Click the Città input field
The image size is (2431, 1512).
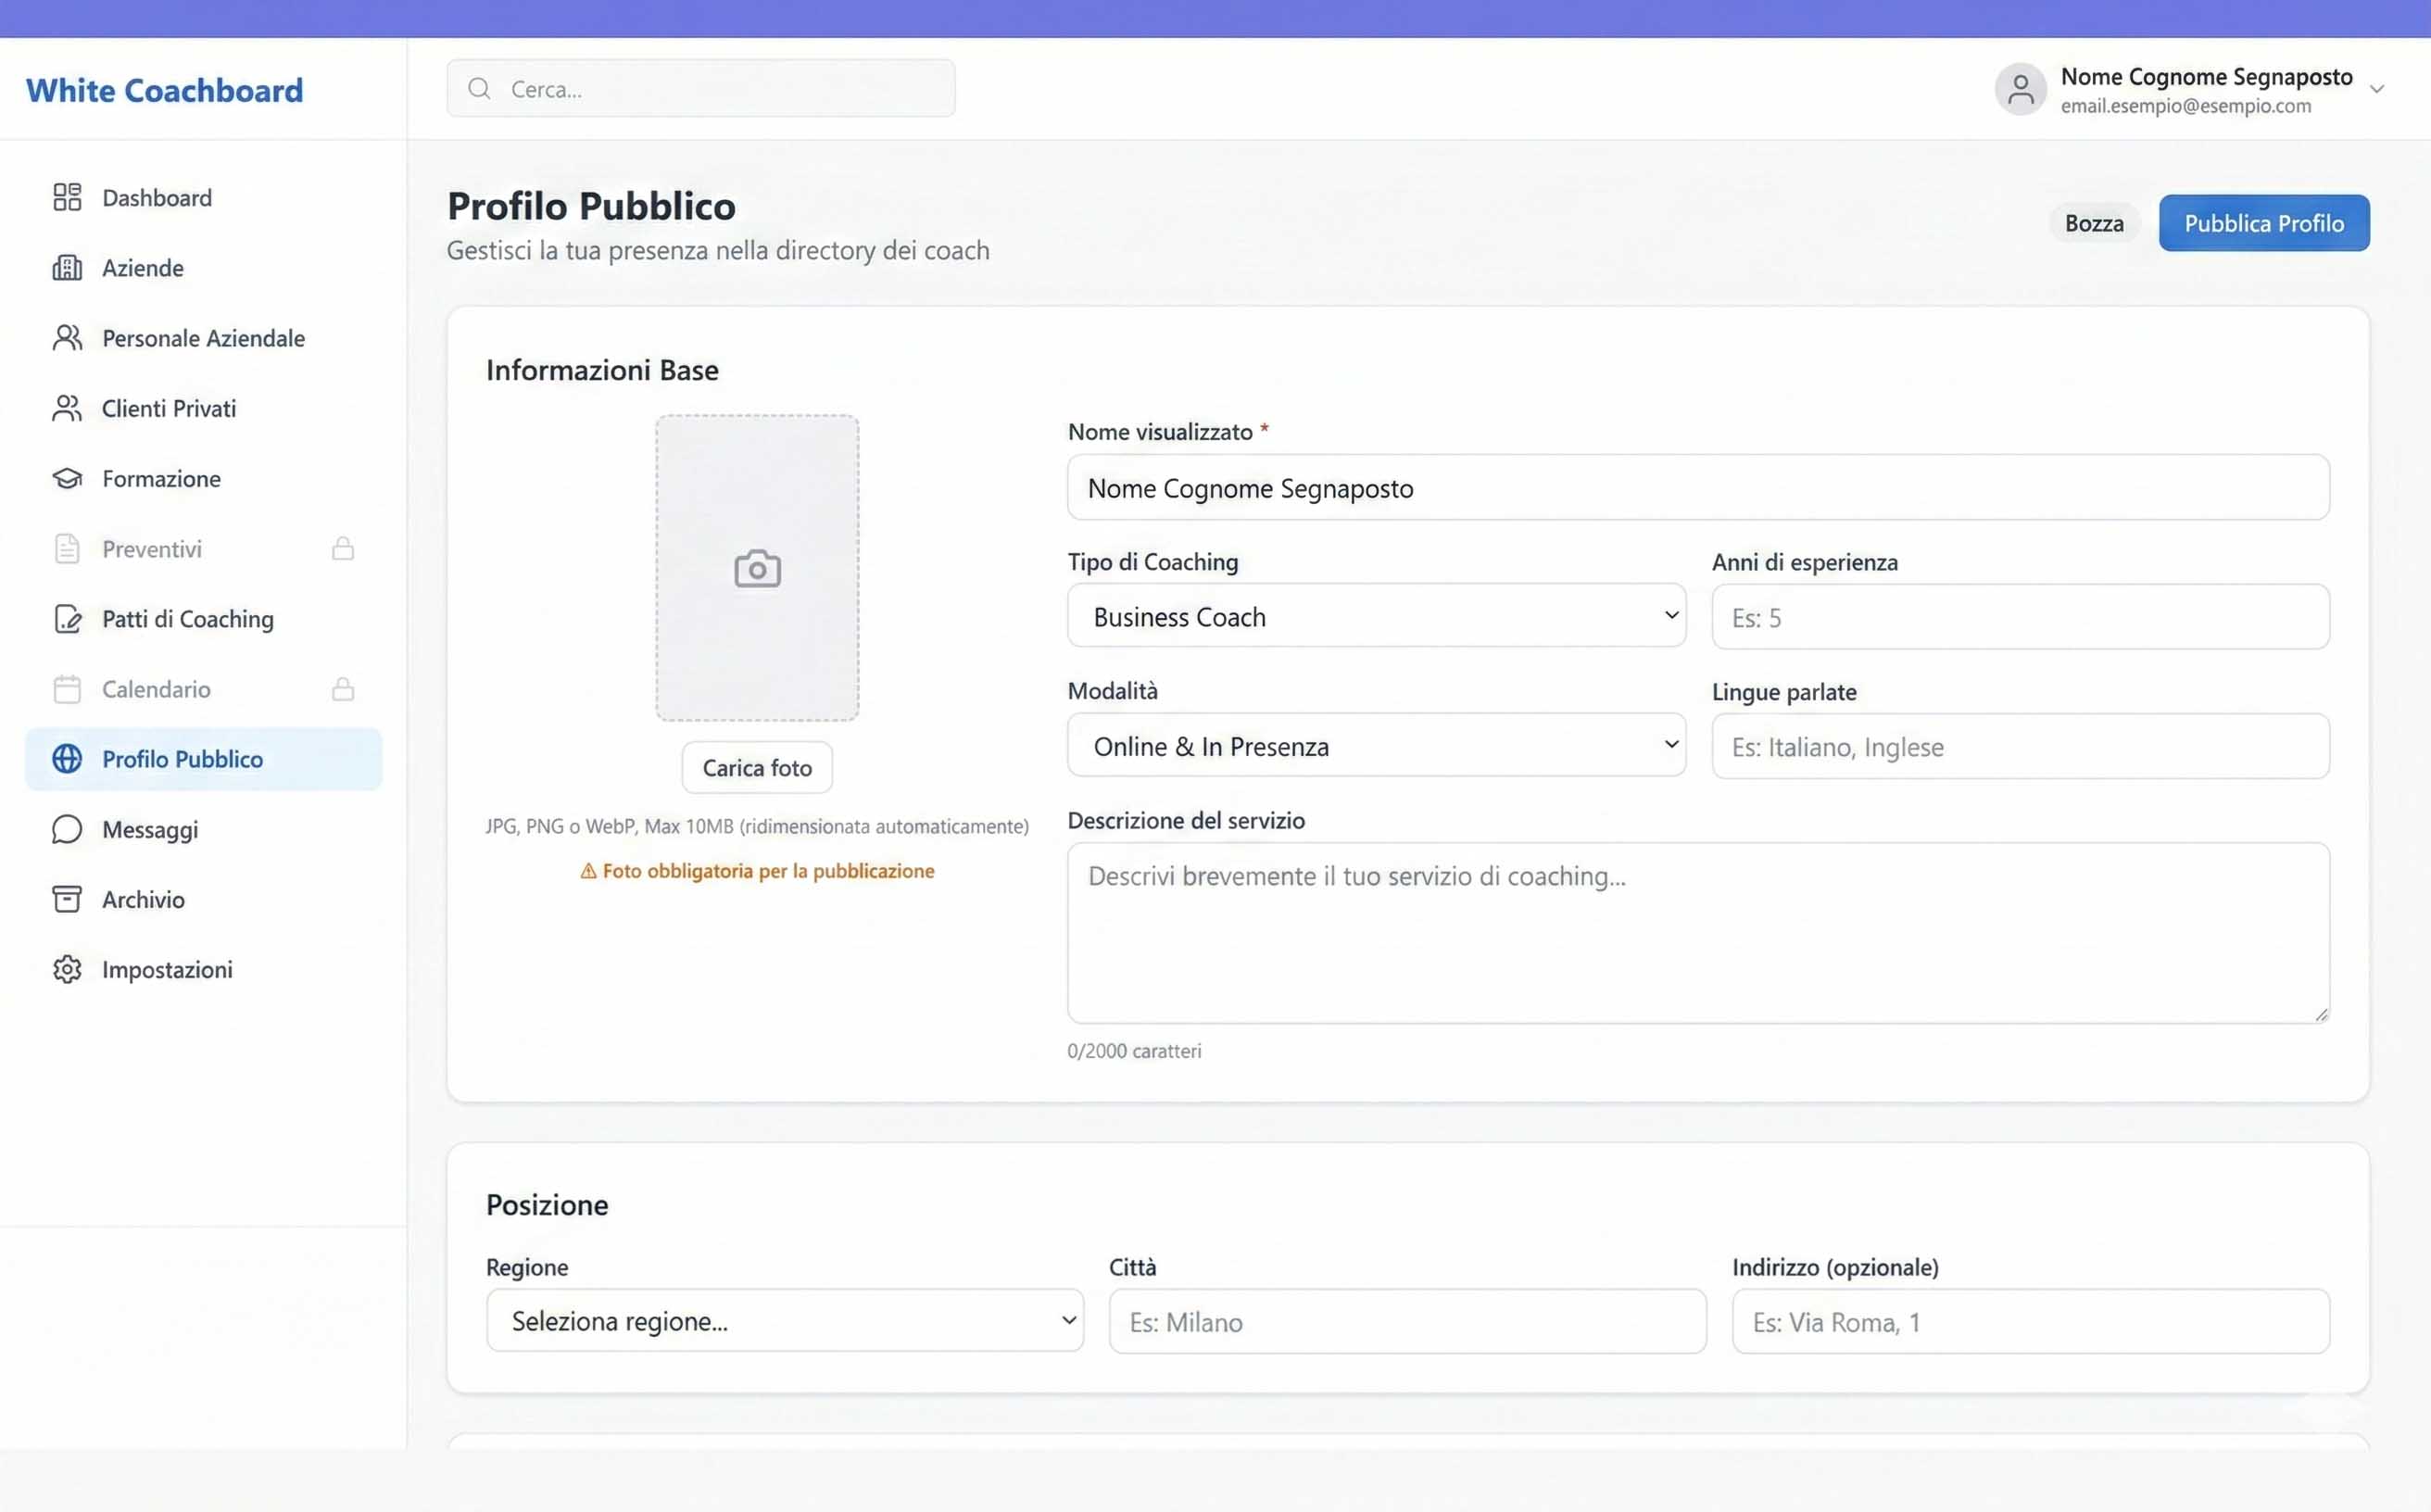tap(1408, 1321)
